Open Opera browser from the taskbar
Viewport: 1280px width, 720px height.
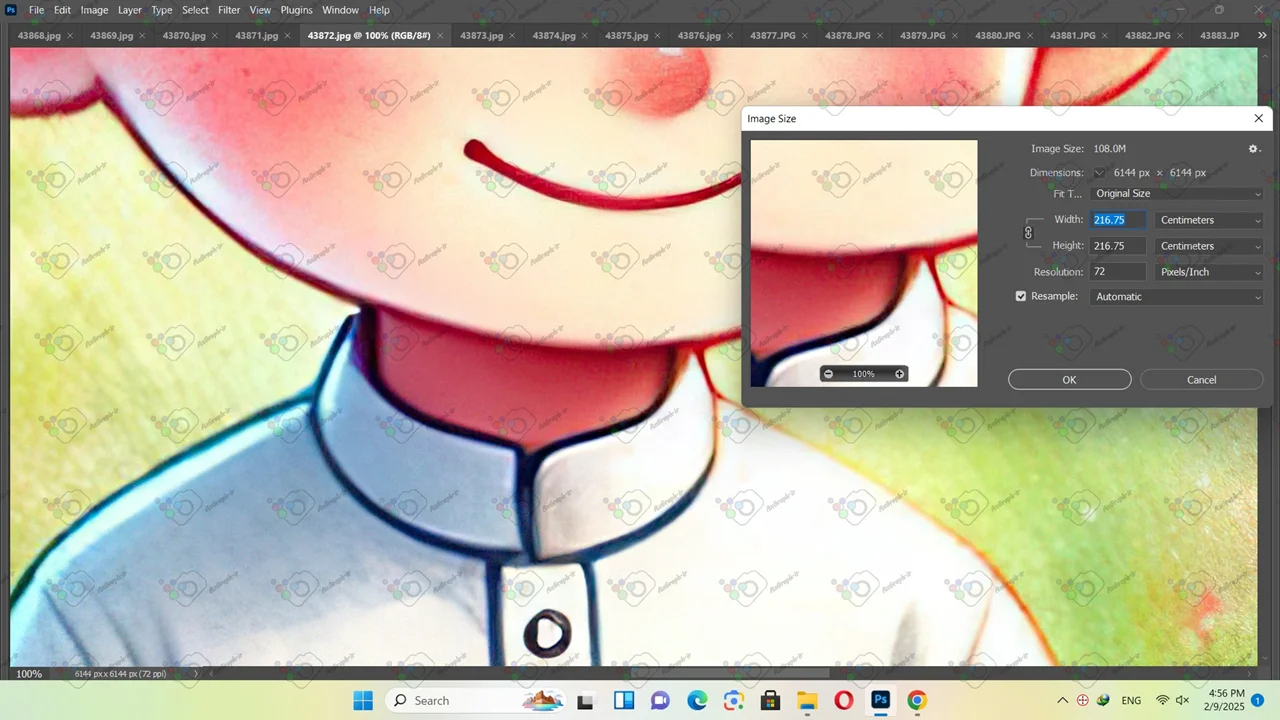843,700
